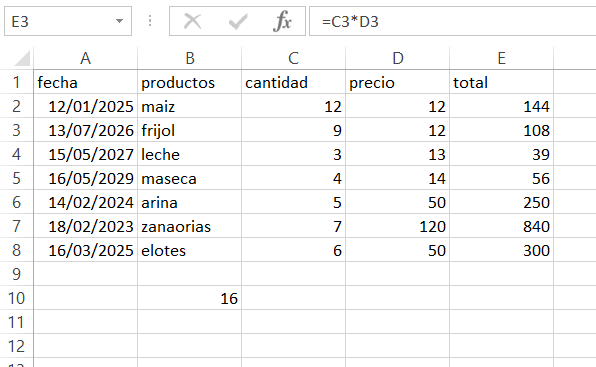Click the formula field showing =C3*D3
This screenshot has width=596, height=367.
452,22
